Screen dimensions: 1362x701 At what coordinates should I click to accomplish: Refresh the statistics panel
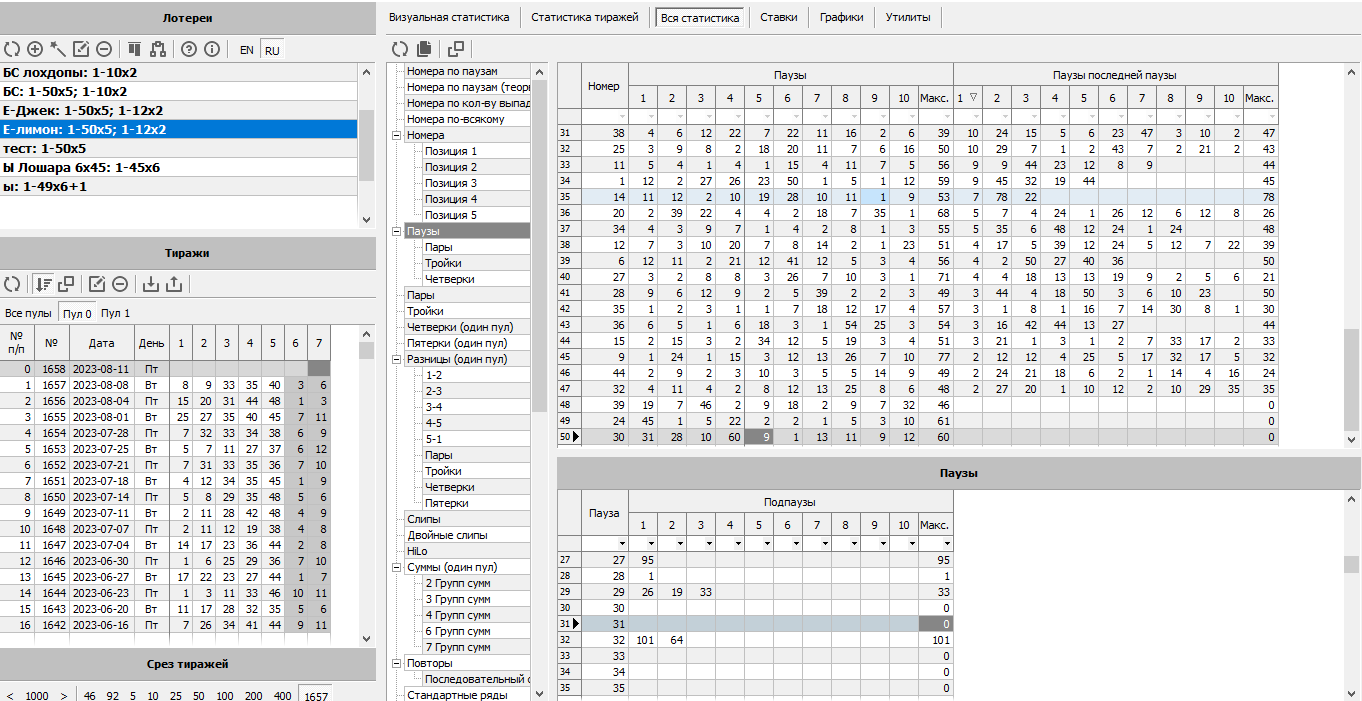[x=400, y=49]
